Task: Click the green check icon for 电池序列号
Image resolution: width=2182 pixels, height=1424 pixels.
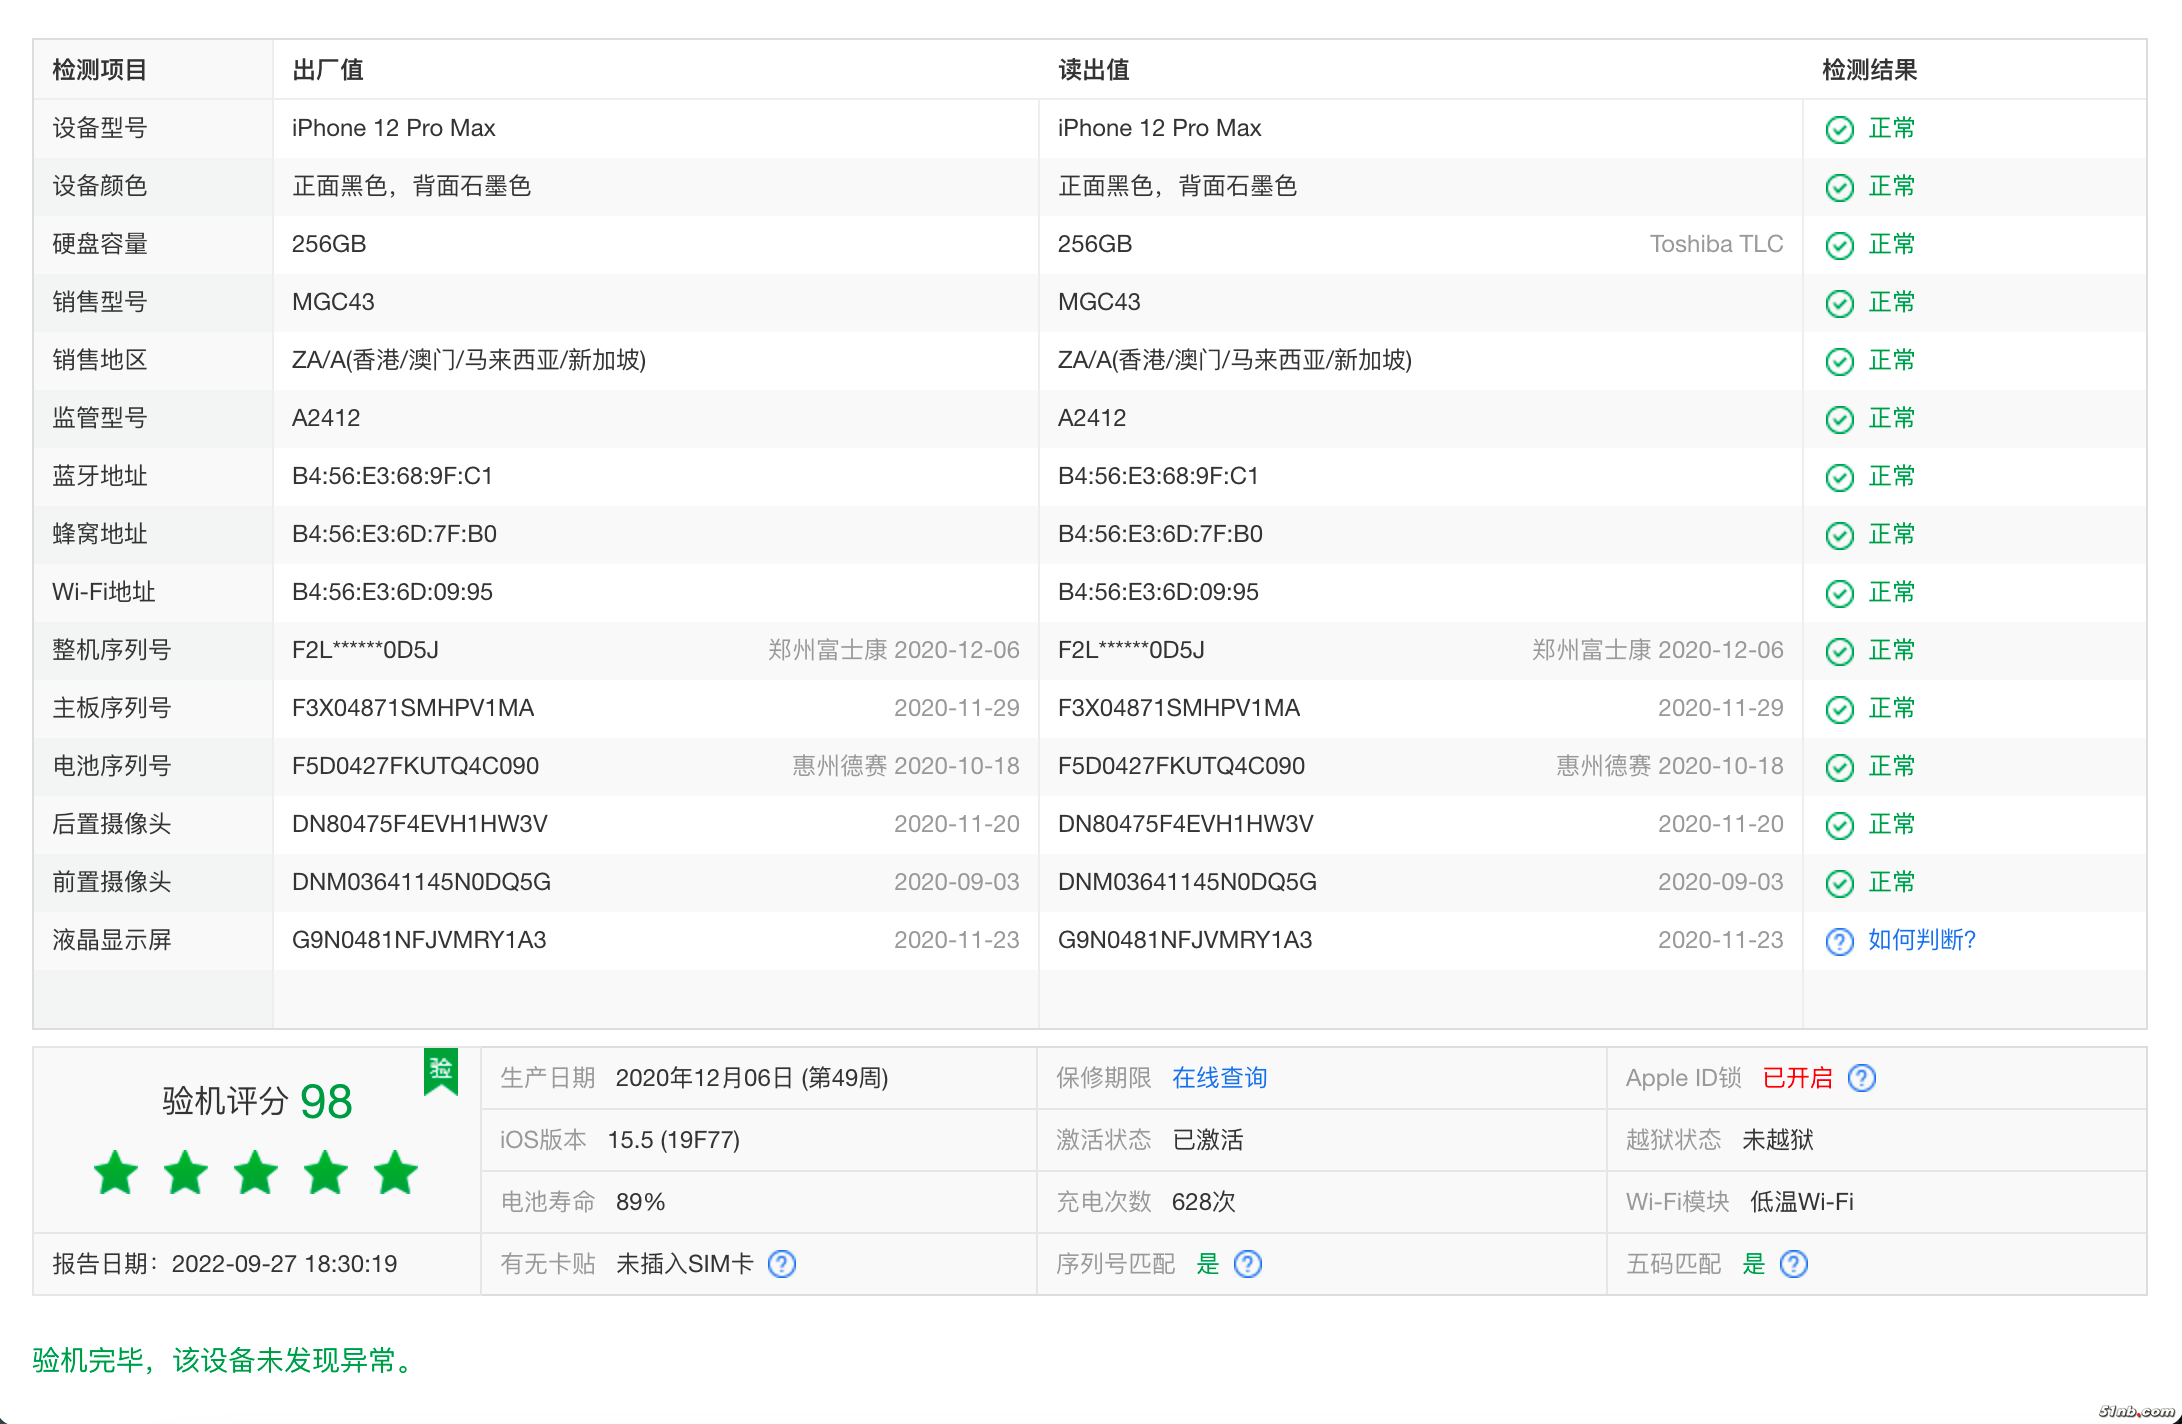Action: (x=1839, y=767)
